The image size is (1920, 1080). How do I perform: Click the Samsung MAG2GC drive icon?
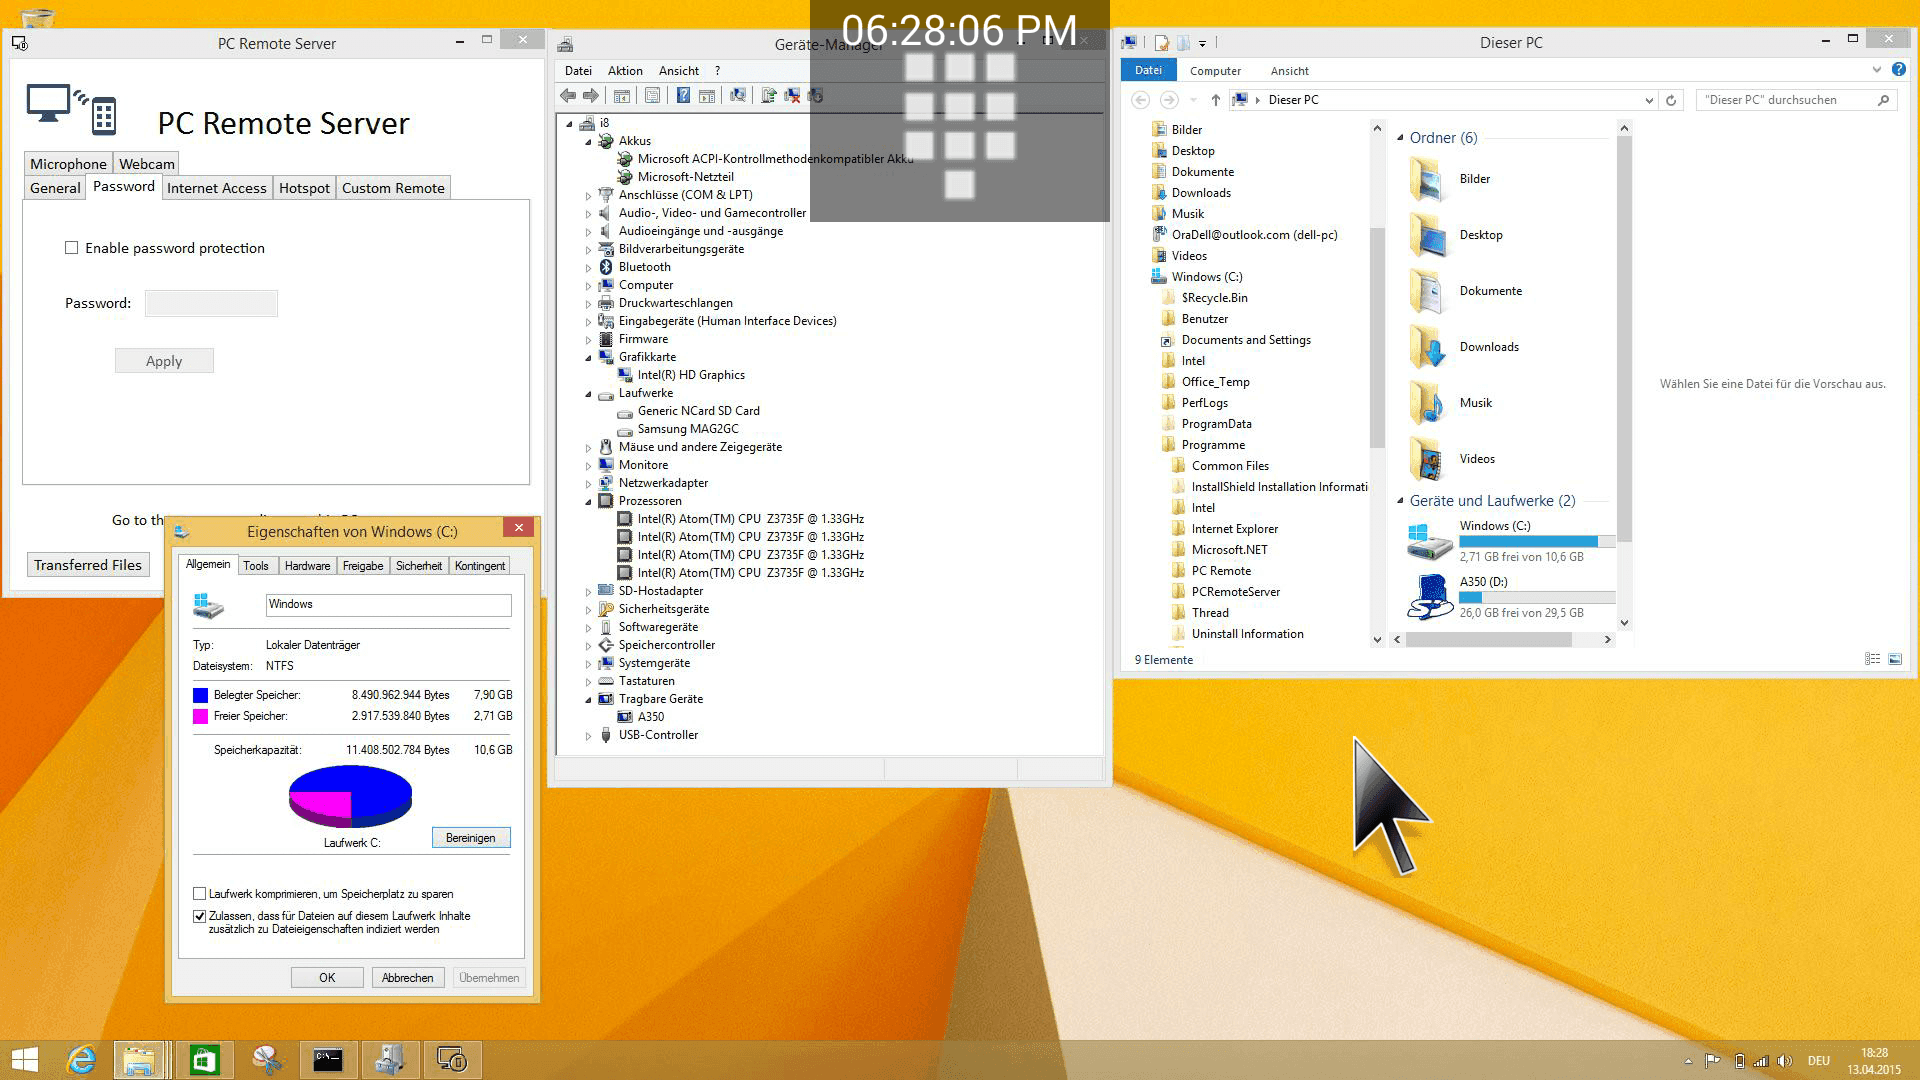point(625,429)
